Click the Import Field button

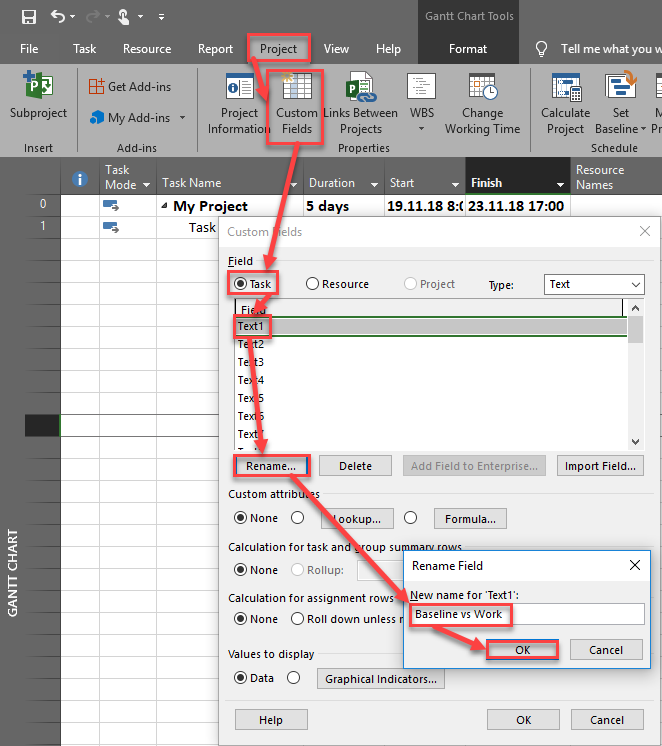tap(599, 466)
